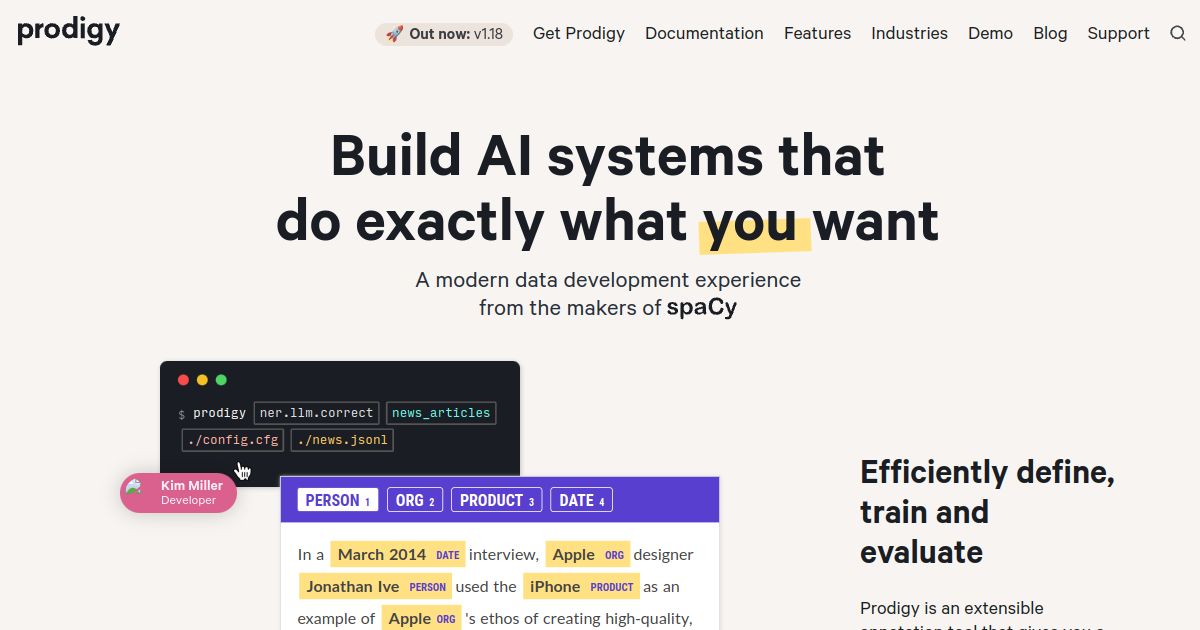Click the Prodigy logo

(x=68, y=32)
